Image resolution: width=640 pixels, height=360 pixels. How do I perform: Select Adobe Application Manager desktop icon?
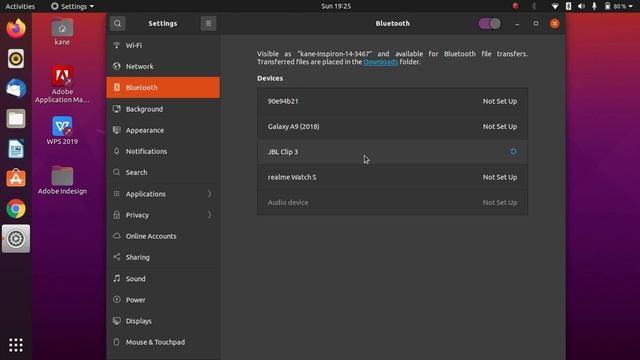(x=62, y=84)
